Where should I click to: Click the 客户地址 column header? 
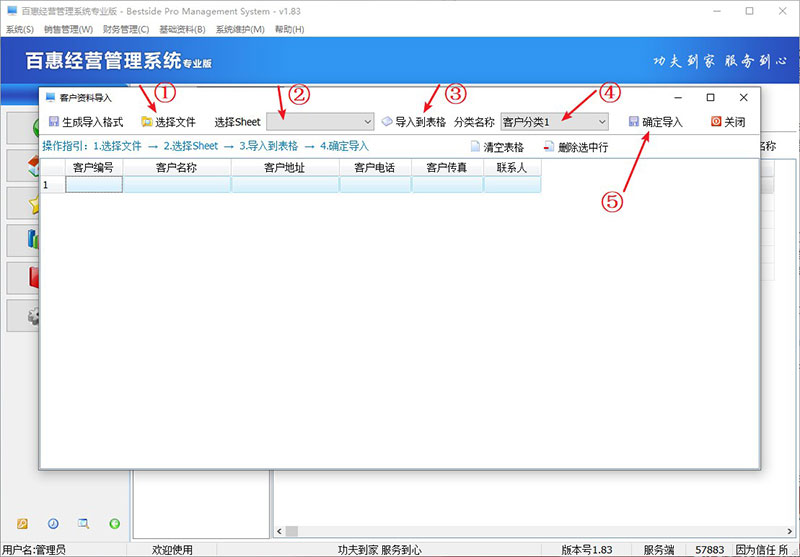pyautogui.click(x=285, y=168)
